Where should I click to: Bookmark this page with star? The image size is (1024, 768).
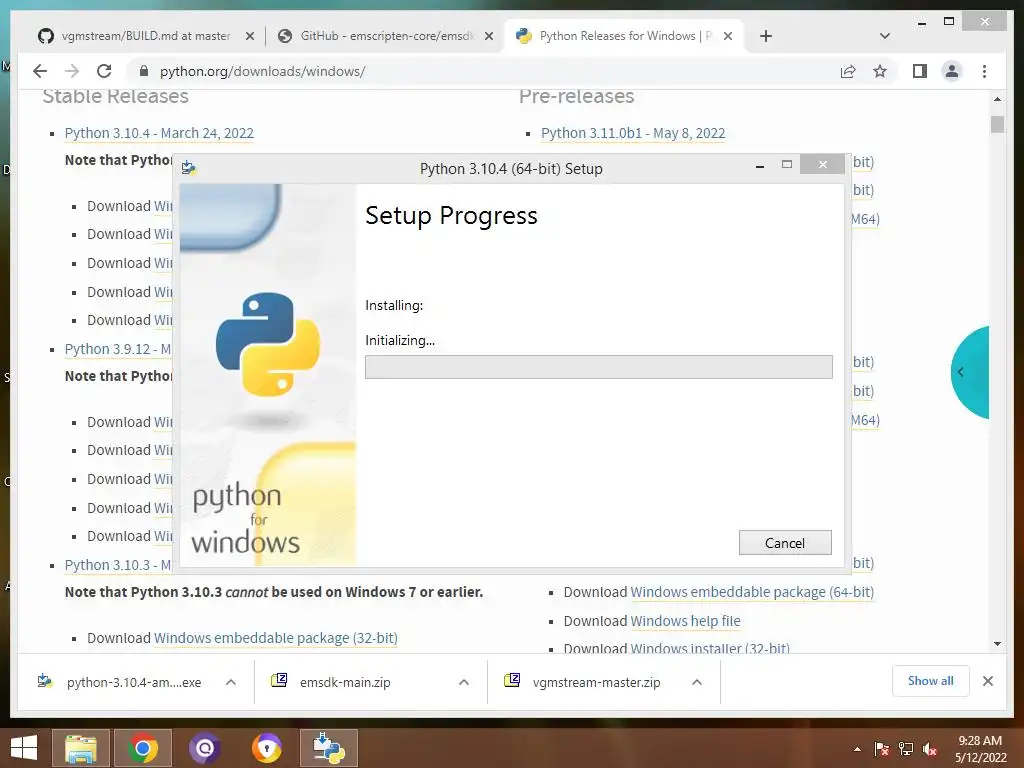click(x=880, y=71)
